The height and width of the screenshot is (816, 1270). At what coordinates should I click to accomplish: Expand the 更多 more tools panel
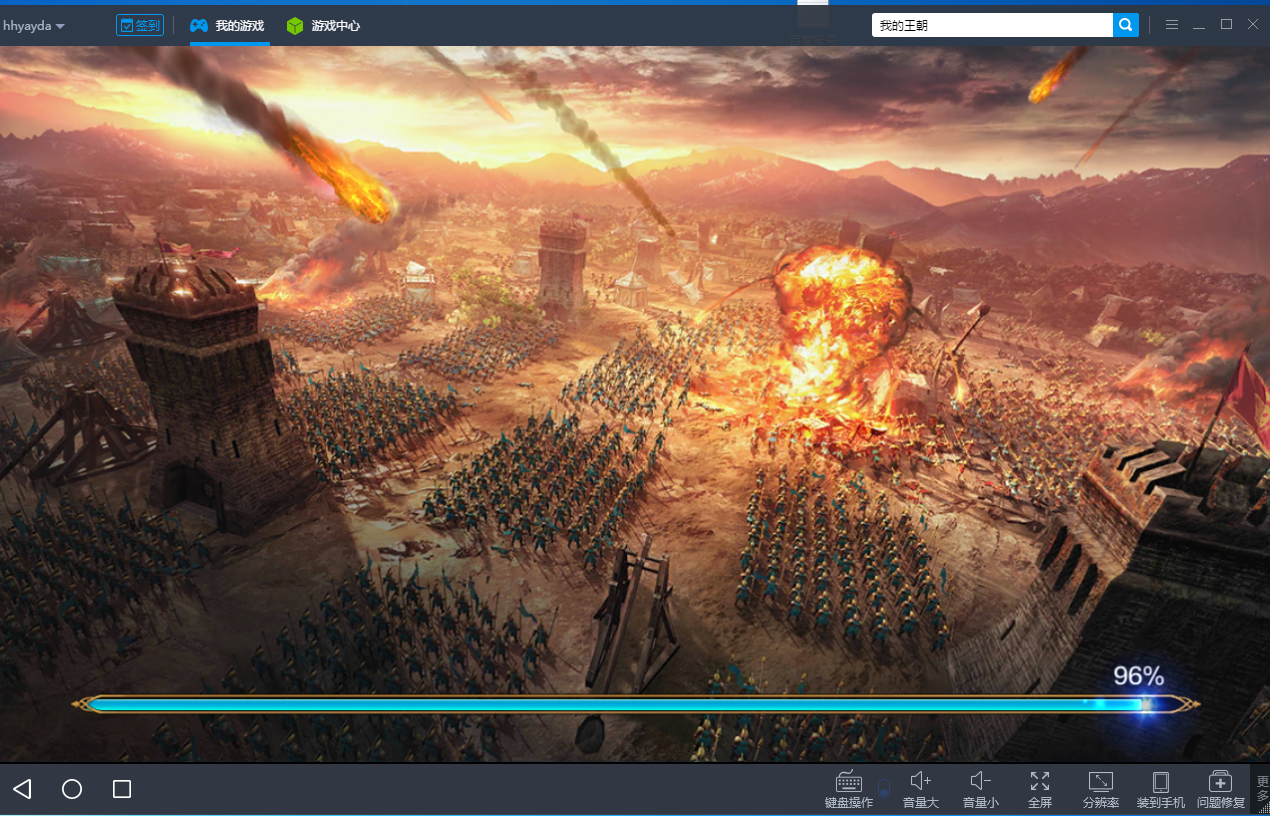1262,789
